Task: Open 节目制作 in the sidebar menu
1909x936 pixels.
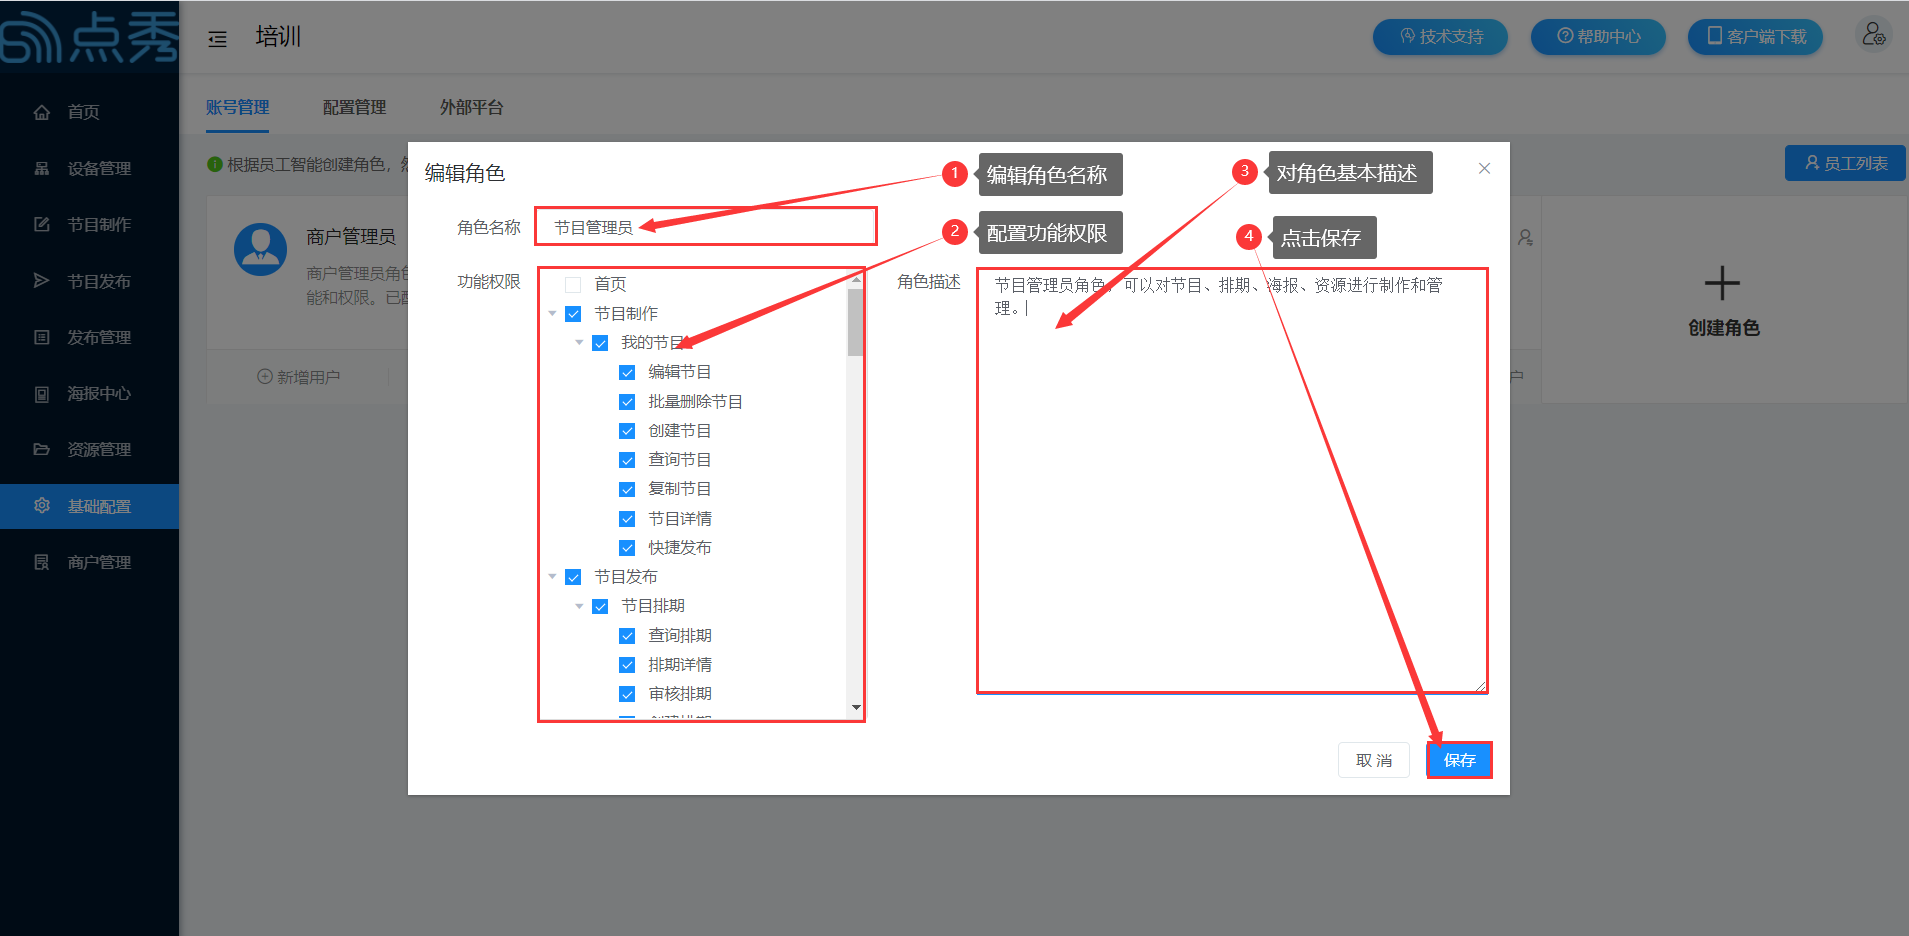Action: point(89,225)
